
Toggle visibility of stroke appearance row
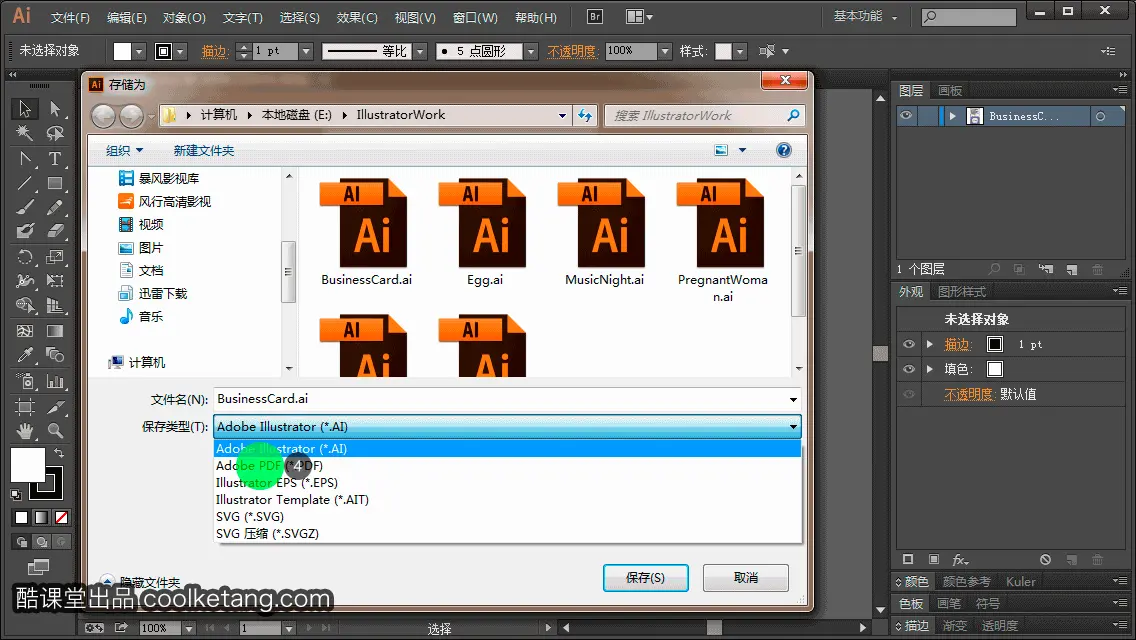(909, 344)
